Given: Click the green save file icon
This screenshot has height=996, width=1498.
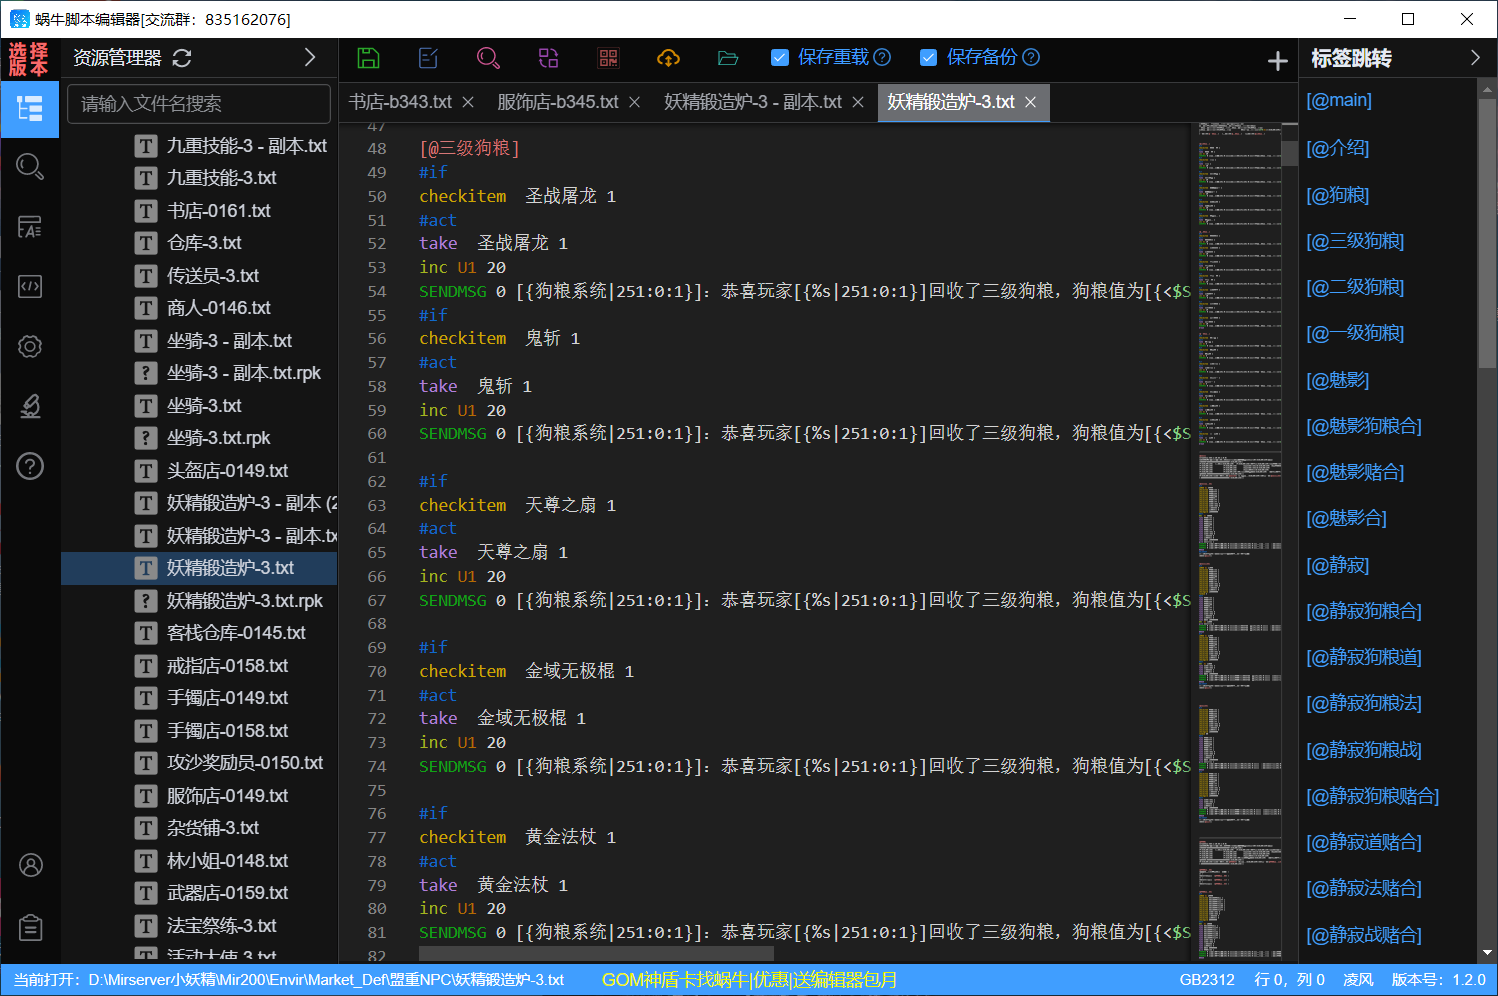Looking at the screenshot, I should [x=368, y=58].
